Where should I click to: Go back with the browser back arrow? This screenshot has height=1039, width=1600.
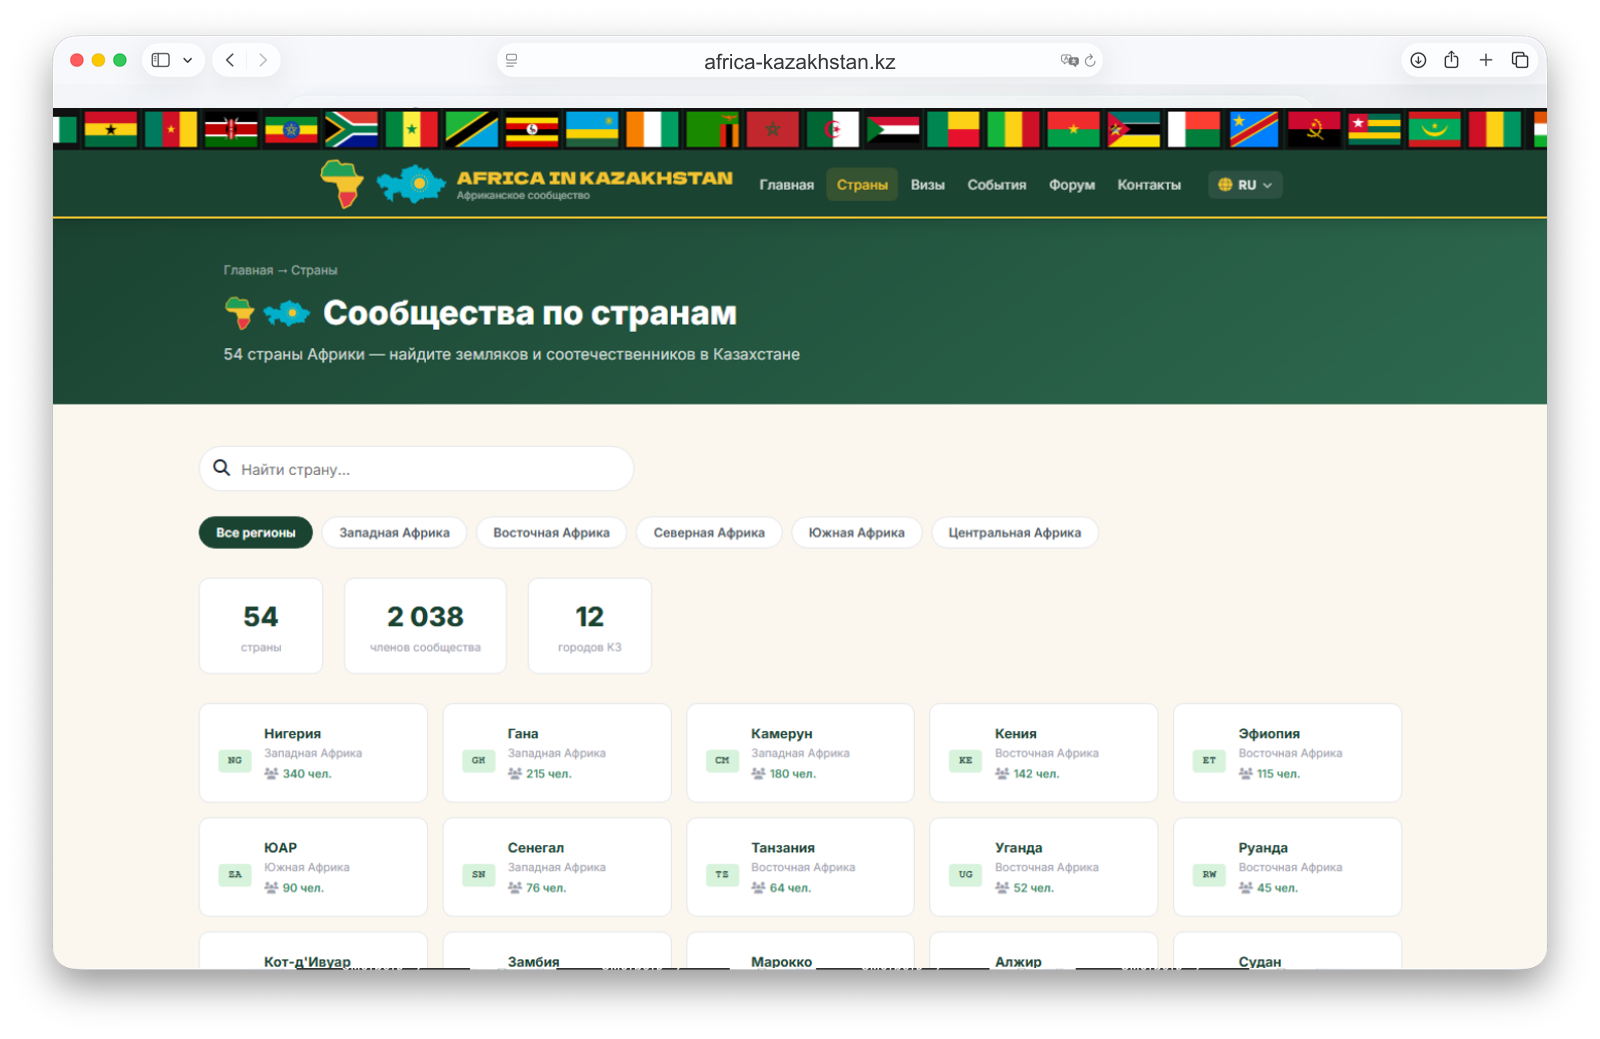click(230, 60)
